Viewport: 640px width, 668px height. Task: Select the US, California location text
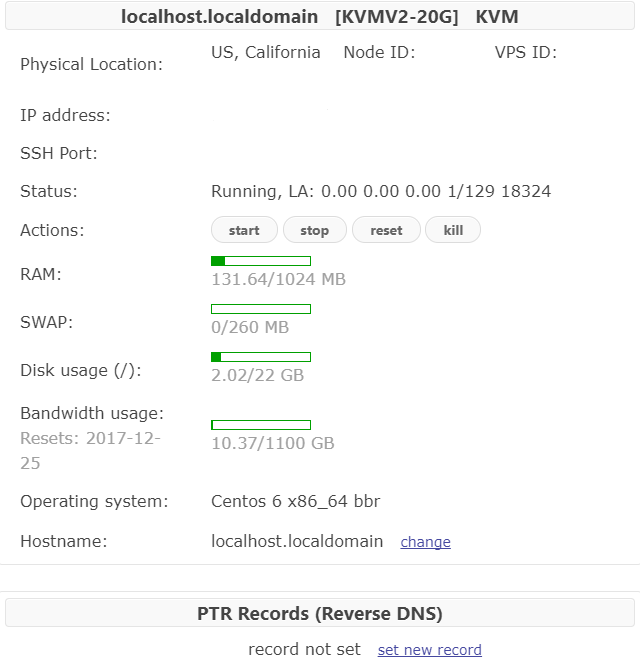(266, 53)
